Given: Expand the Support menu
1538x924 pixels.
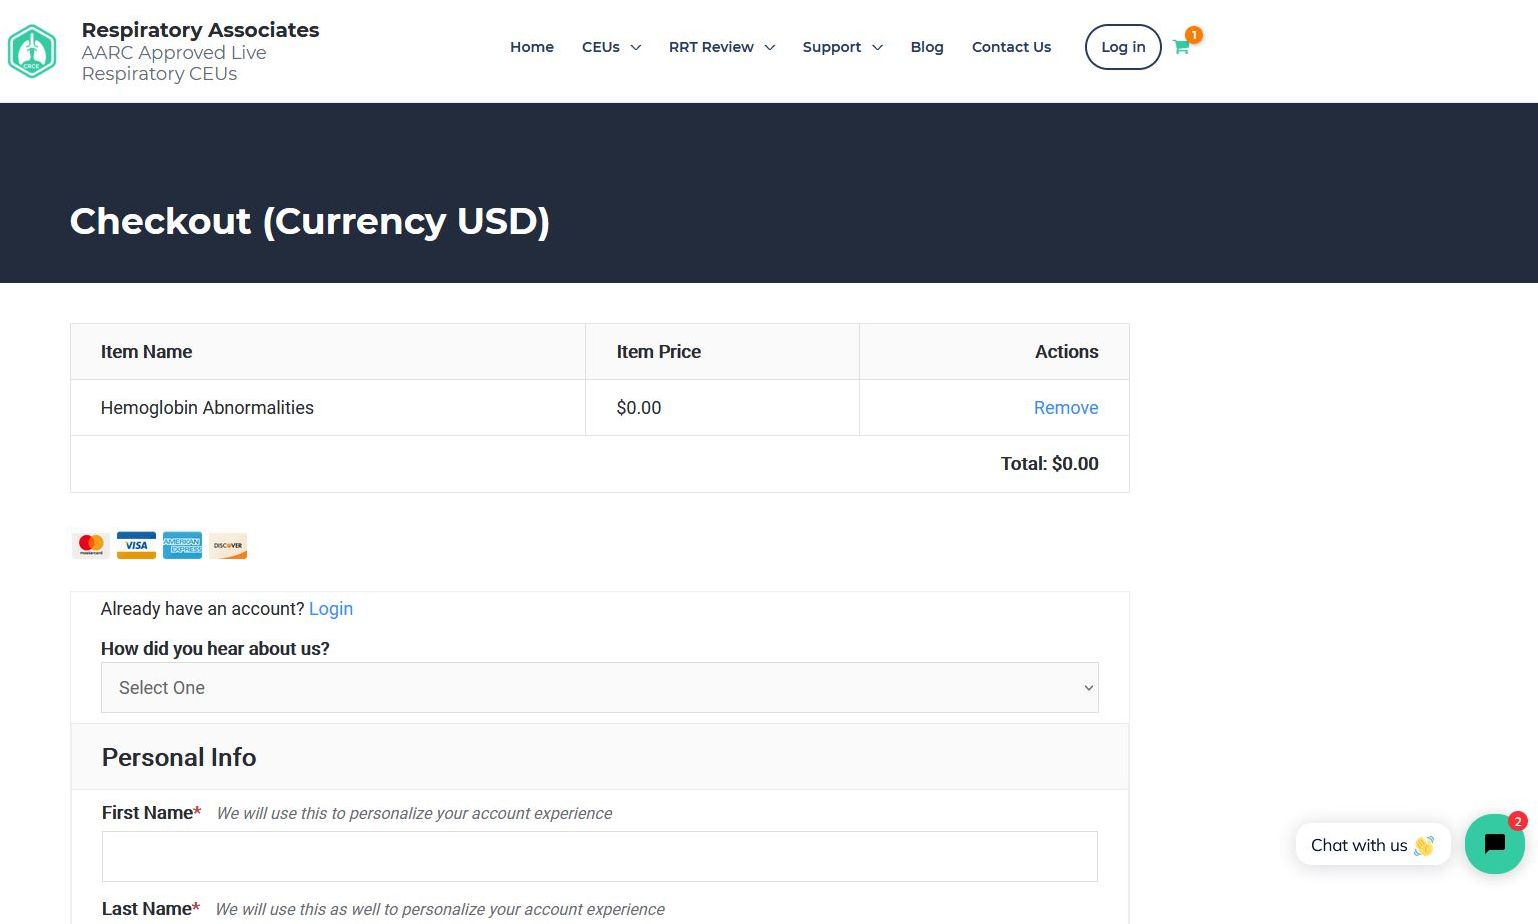Looking at the screenshot, I should coord(842,47).
